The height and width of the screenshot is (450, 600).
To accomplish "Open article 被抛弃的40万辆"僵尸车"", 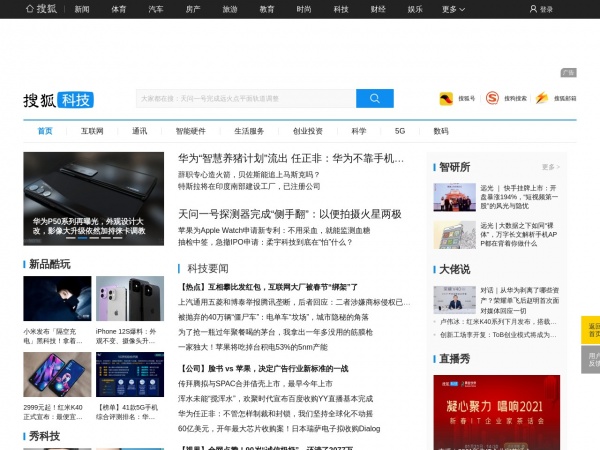I will (273, 317).
